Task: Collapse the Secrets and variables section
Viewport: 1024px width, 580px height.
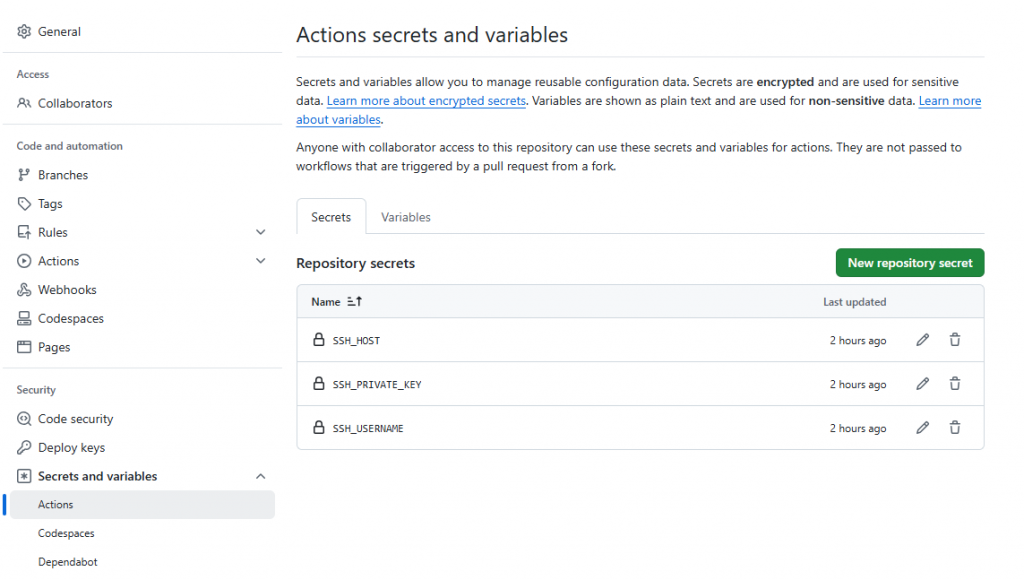Action: (261, 476)
